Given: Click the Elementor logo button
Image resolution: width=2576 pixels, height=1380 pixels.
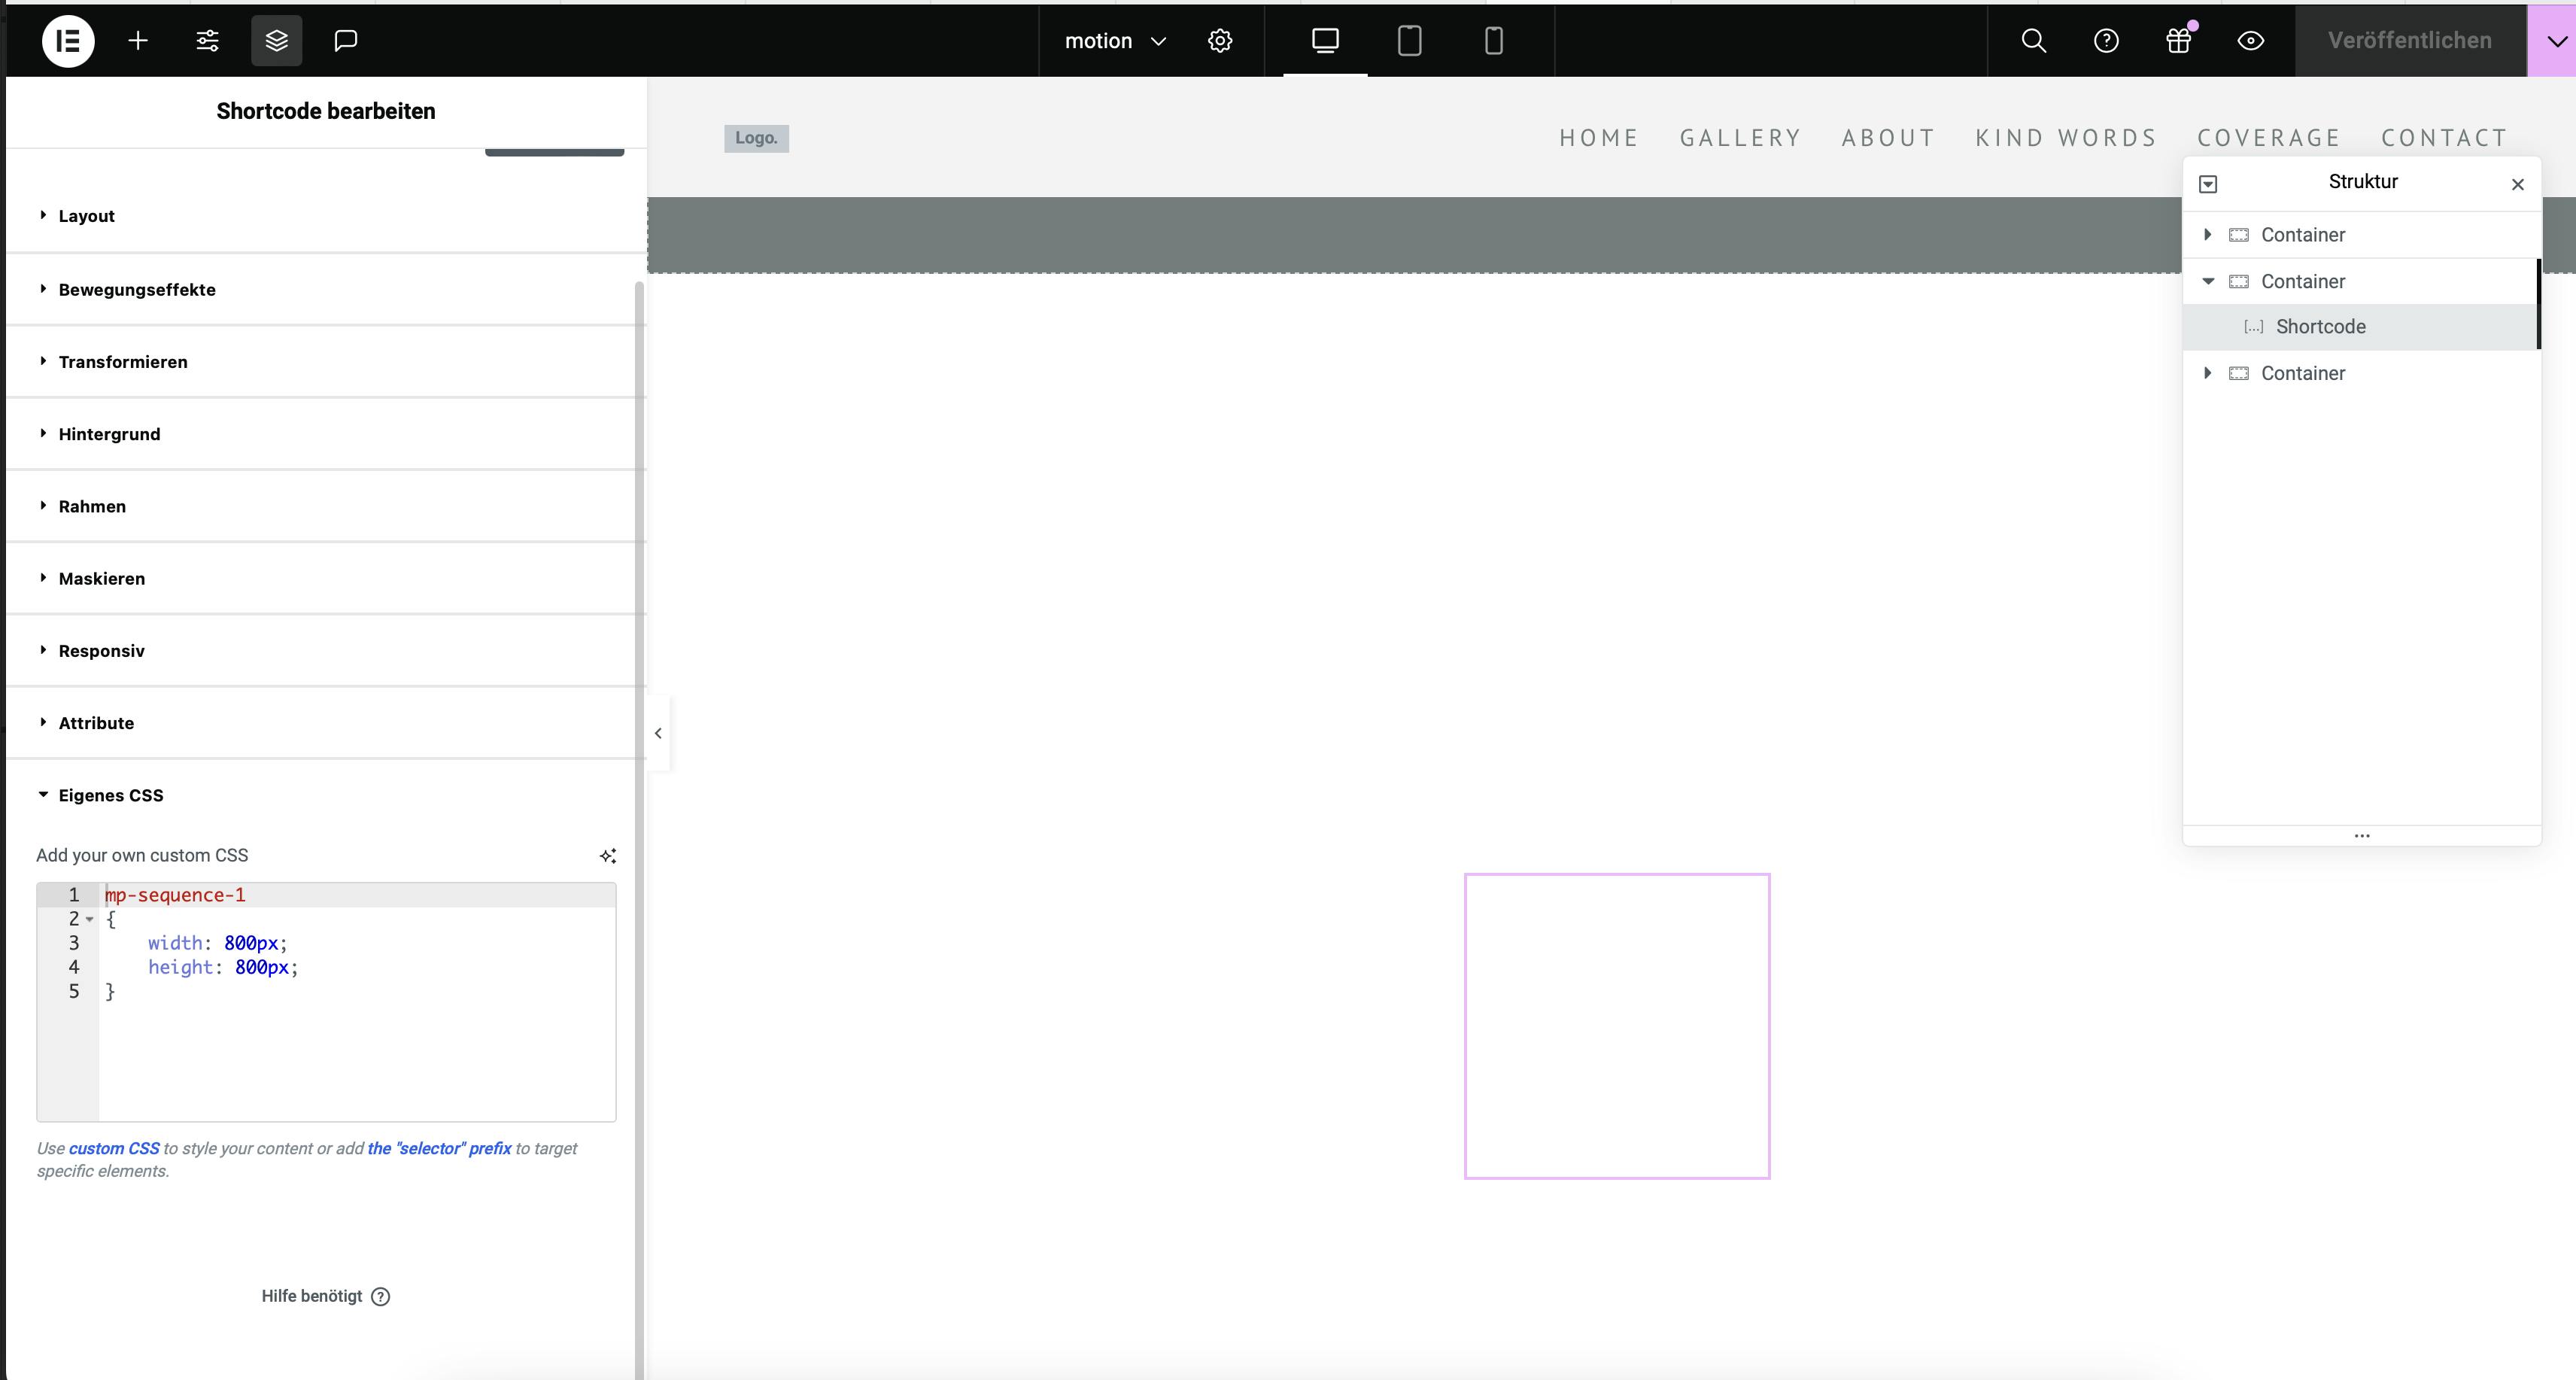Looking at the screenshot, I should pyautogui.click(x=68, y=41).
